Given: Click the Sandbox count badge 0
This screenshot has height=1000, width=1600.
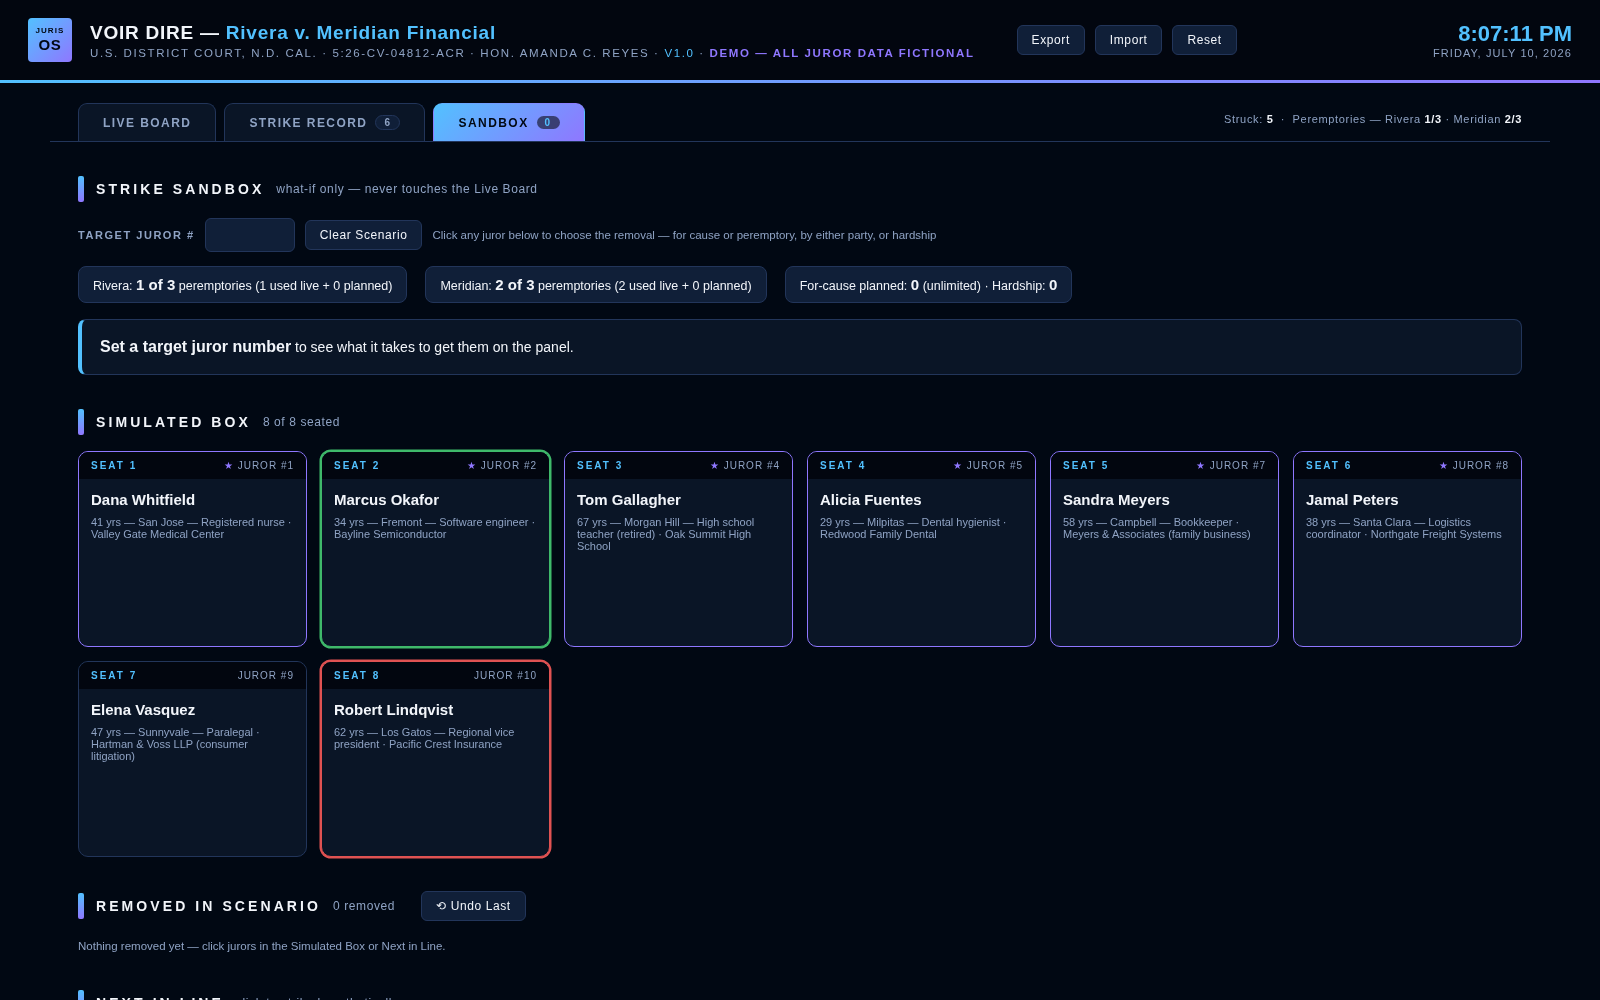Looking at the screenshot, I should (x=548, y=122).
